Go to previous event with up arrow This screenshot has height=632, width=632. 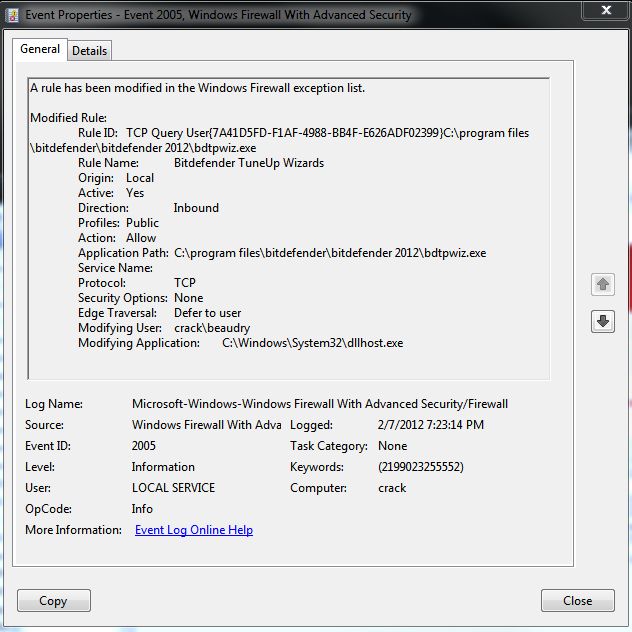point(603,284)
